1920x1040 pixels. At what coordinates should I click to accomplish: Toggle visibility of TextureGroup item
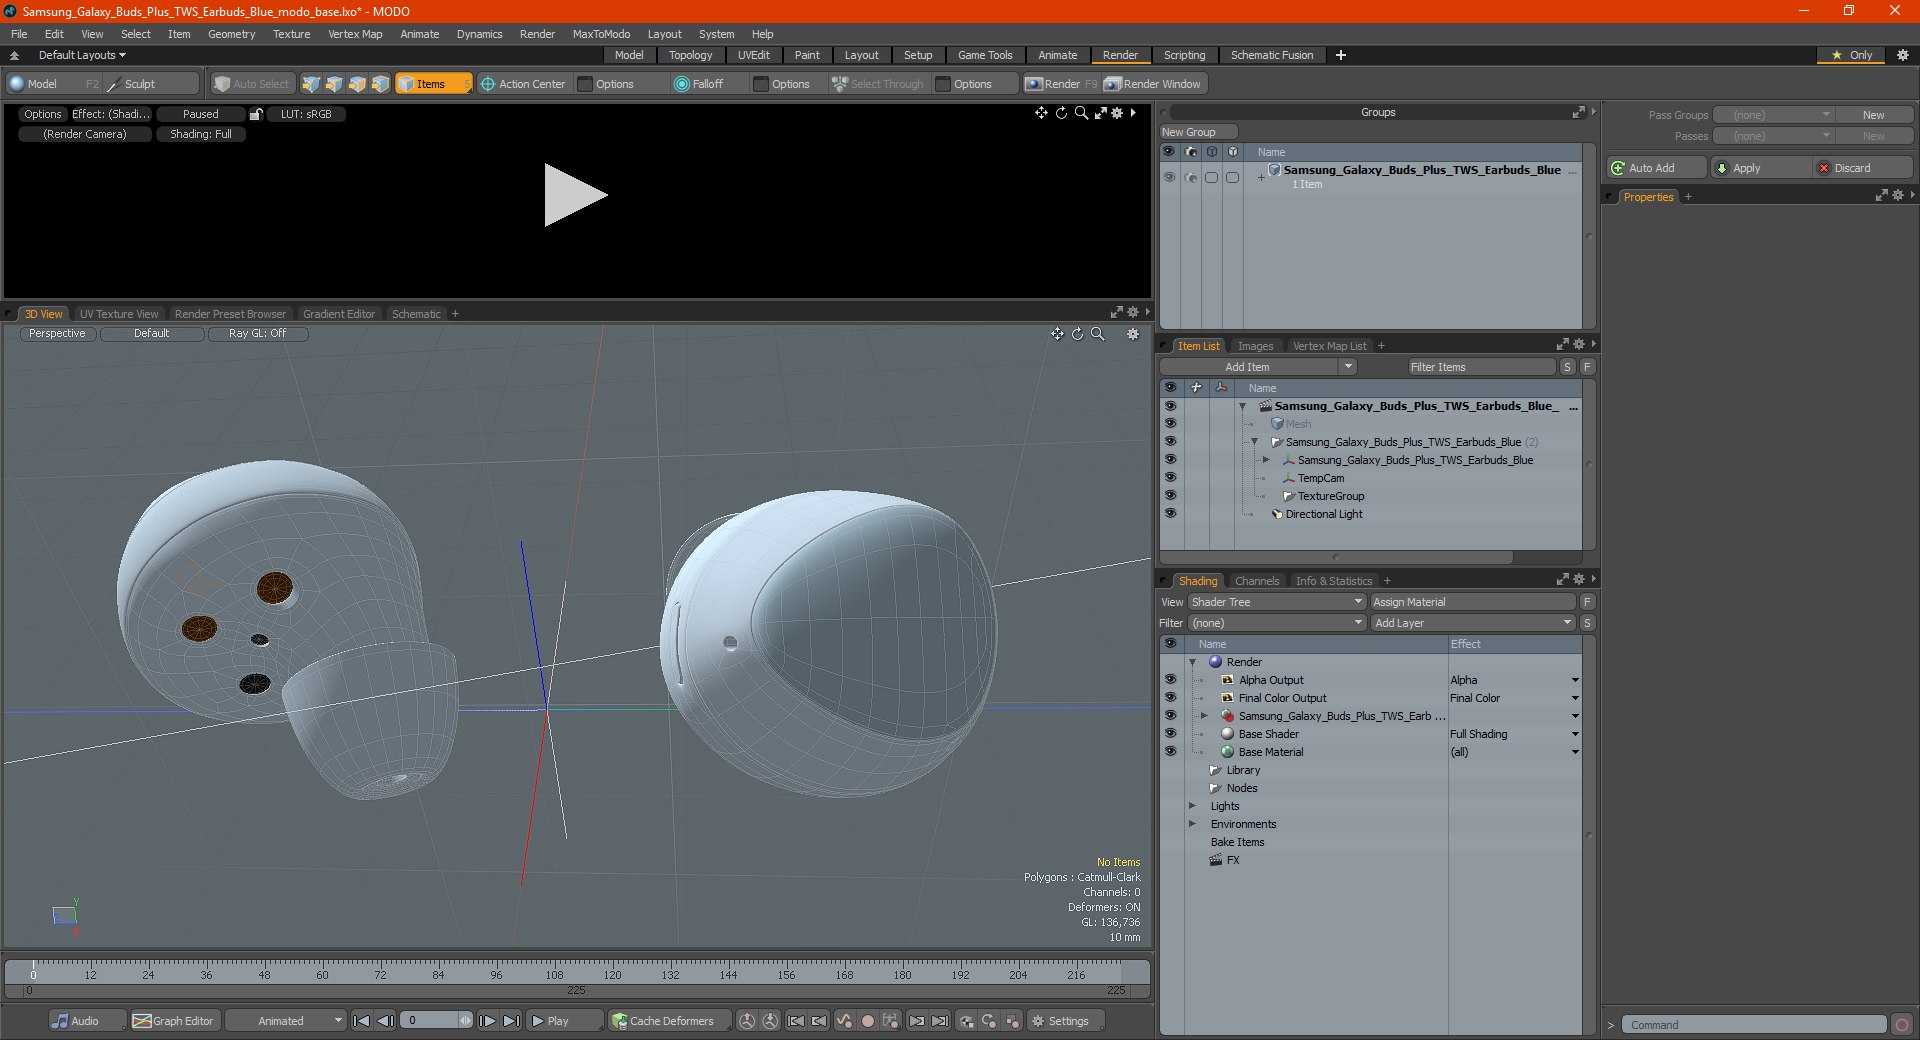point(1170,496)
